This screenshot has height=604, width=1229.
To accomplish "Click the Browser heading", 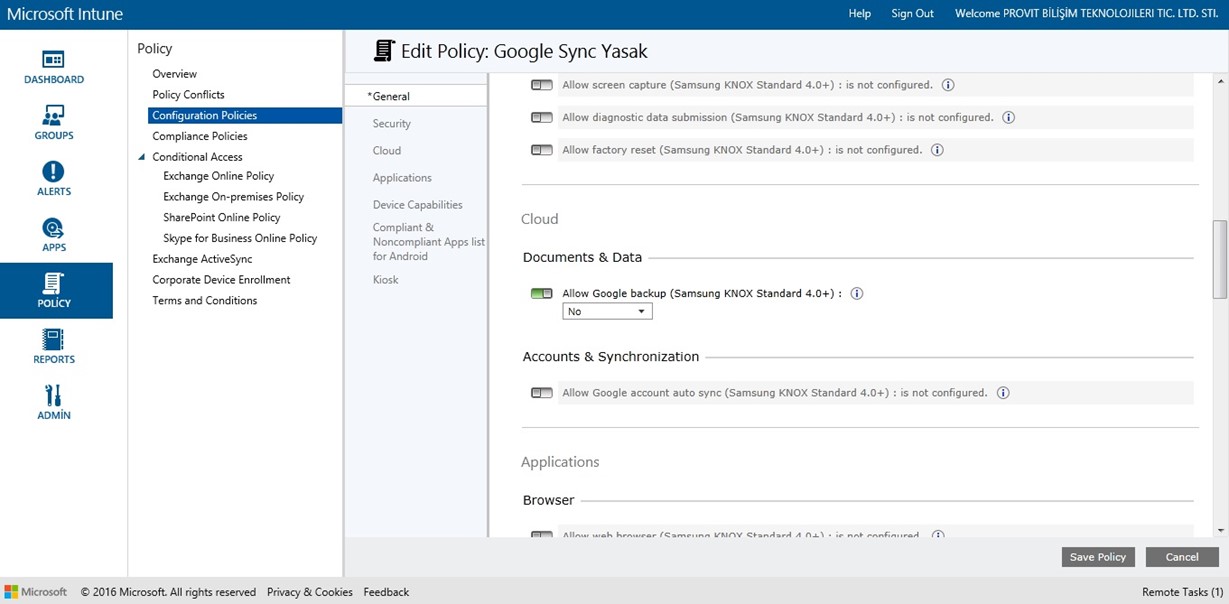I will (x=548, y=500).
